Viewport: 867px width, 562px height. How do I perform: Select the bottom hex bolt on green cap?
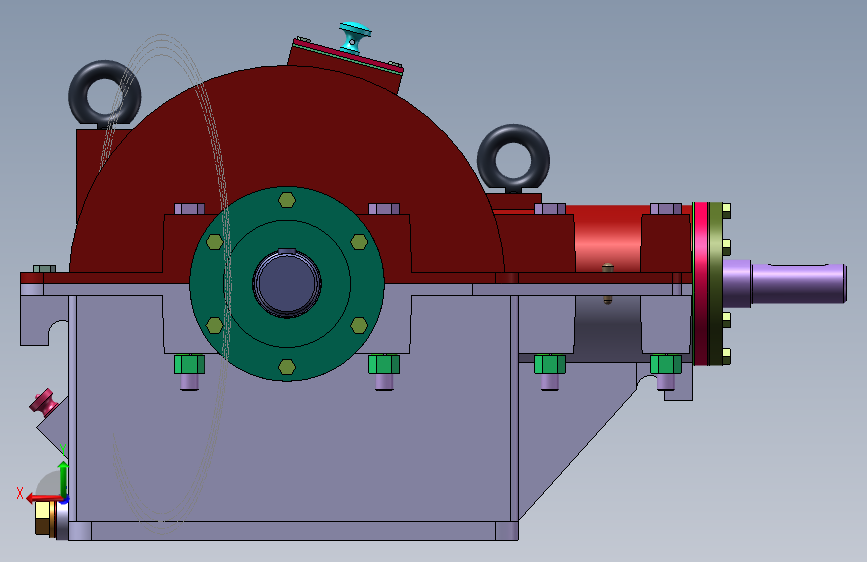(x=287, y=367)
